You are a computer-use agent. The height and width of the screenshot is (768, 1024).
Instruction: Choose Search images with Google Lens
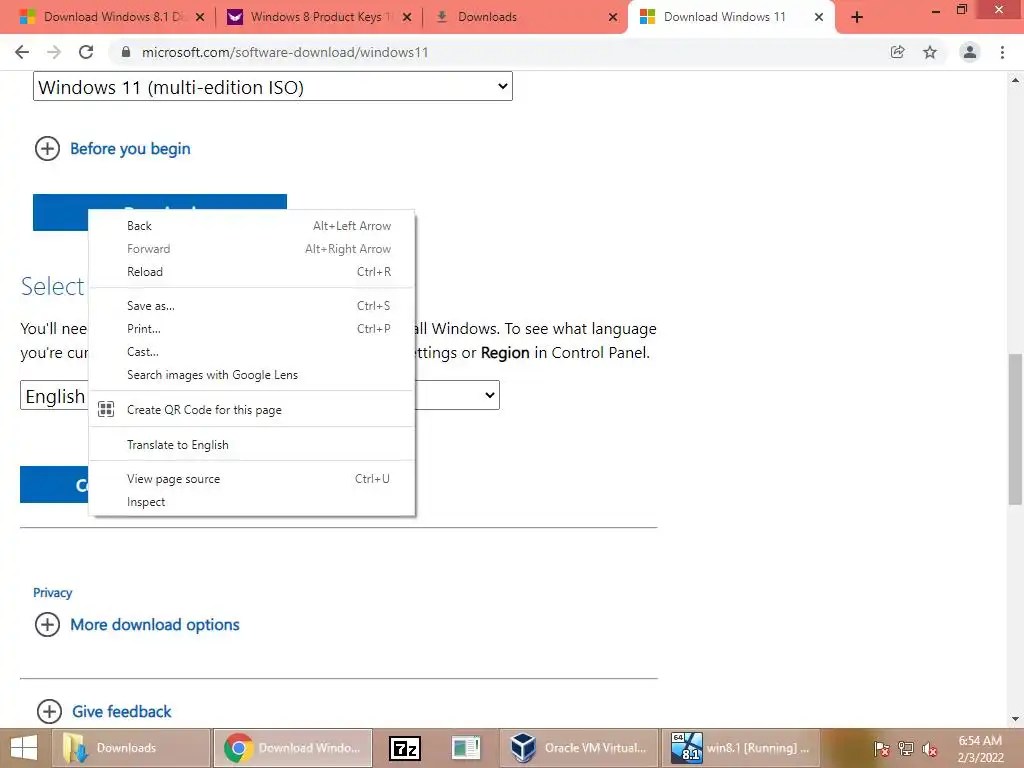click(x=251, y=375)
